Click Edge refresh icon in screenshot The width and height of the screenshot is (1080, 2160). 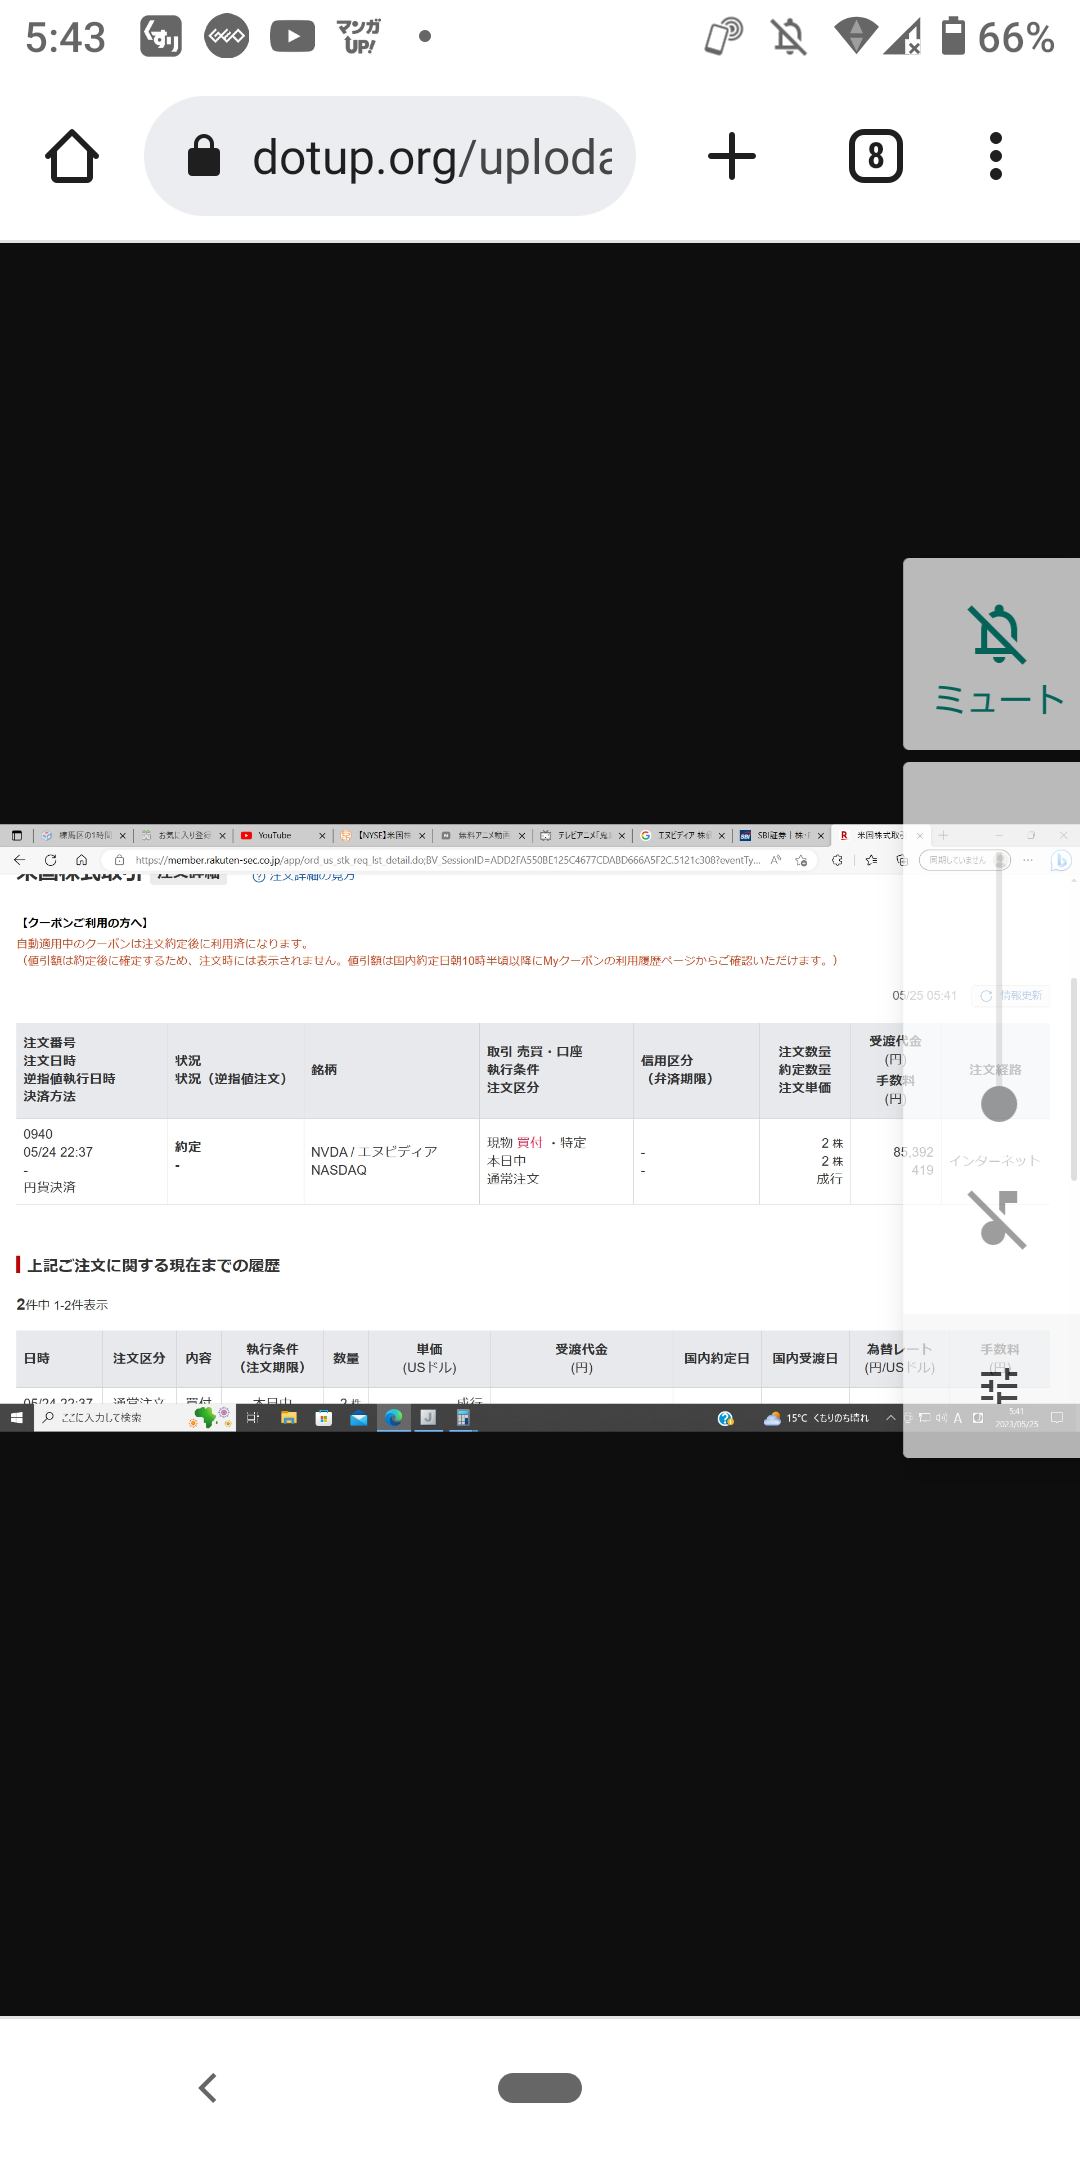point(50,860)
